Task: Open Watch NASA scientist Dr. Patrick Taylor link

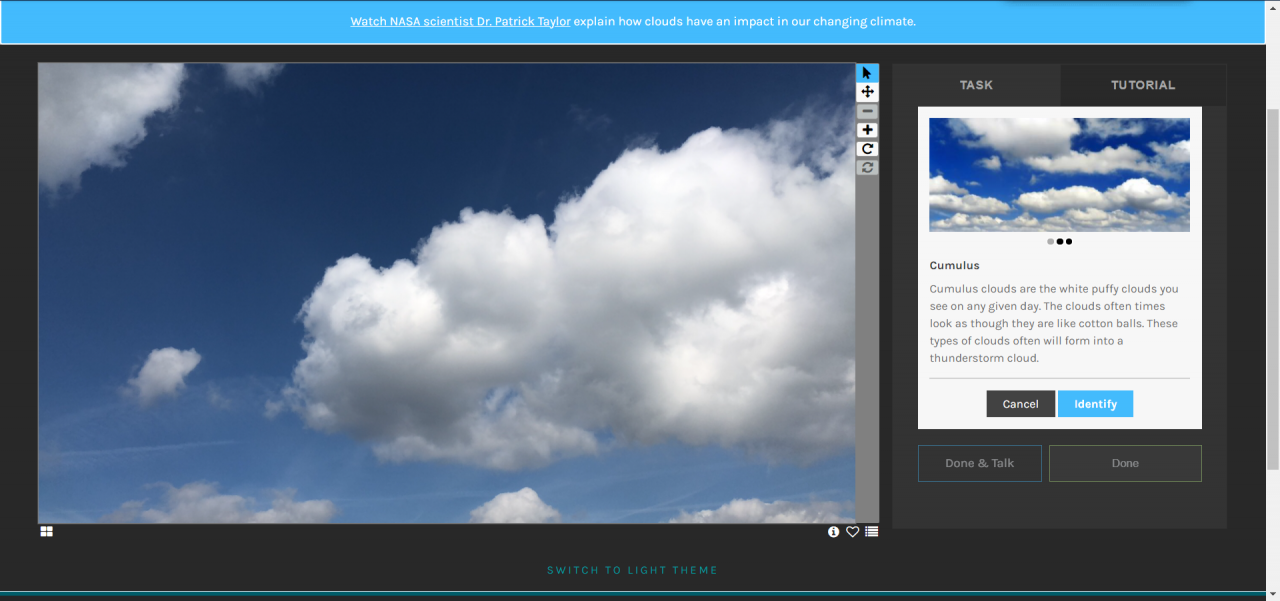Action: pos(460,21)
